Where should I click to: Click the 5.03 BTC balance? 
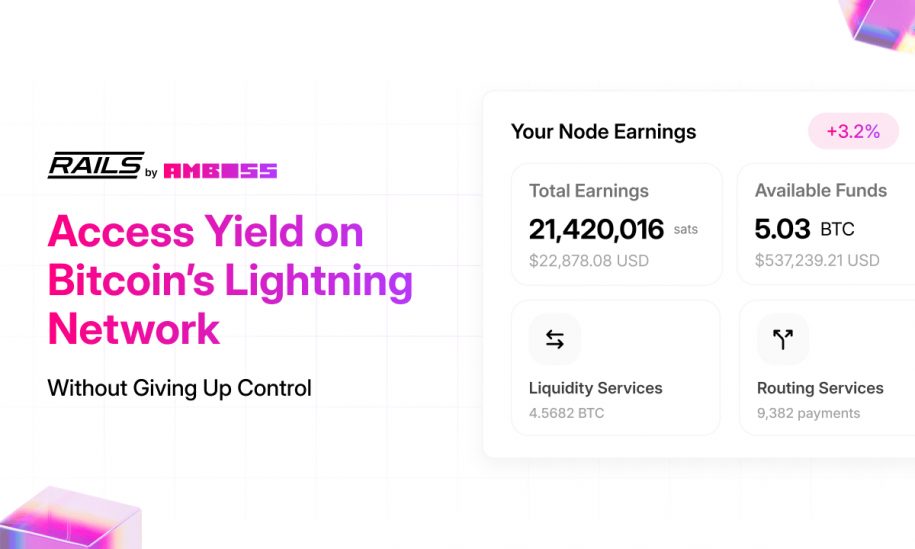point(804,229)
